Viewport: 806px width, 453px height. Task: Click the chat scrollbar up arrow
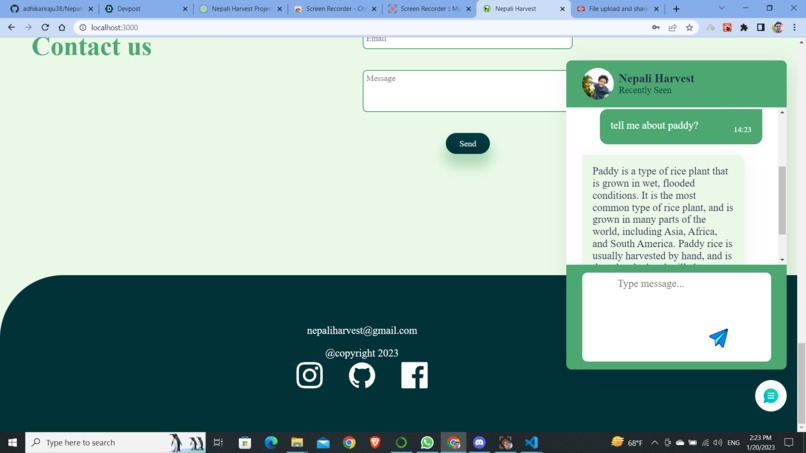click(x=782, y=113)
